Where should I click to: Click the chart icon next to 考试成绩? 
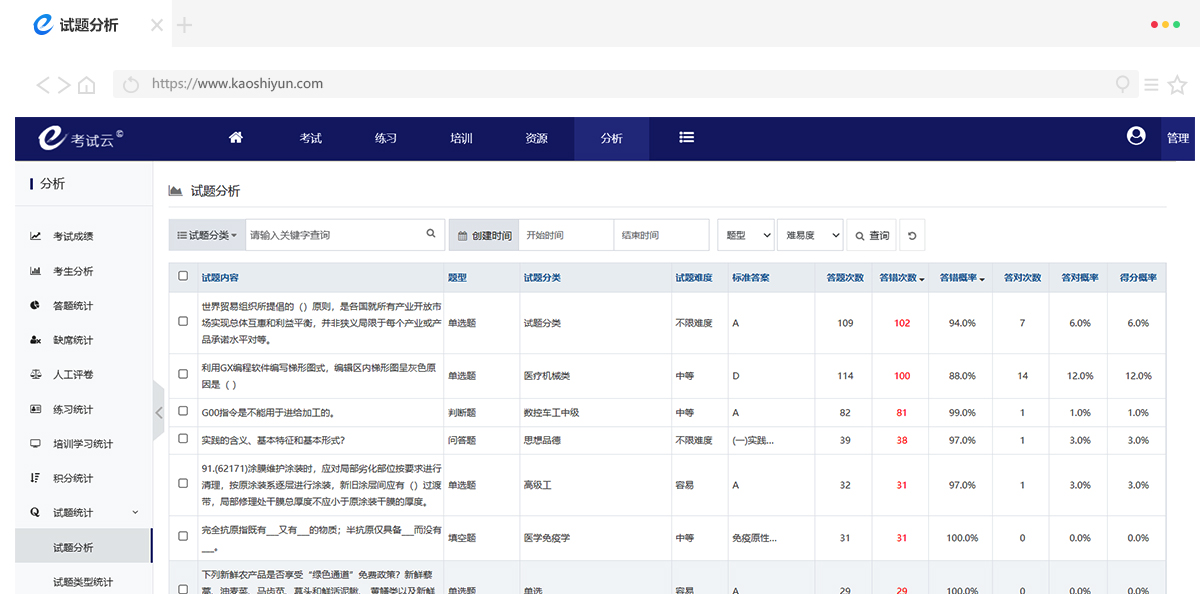click(35, 236)
